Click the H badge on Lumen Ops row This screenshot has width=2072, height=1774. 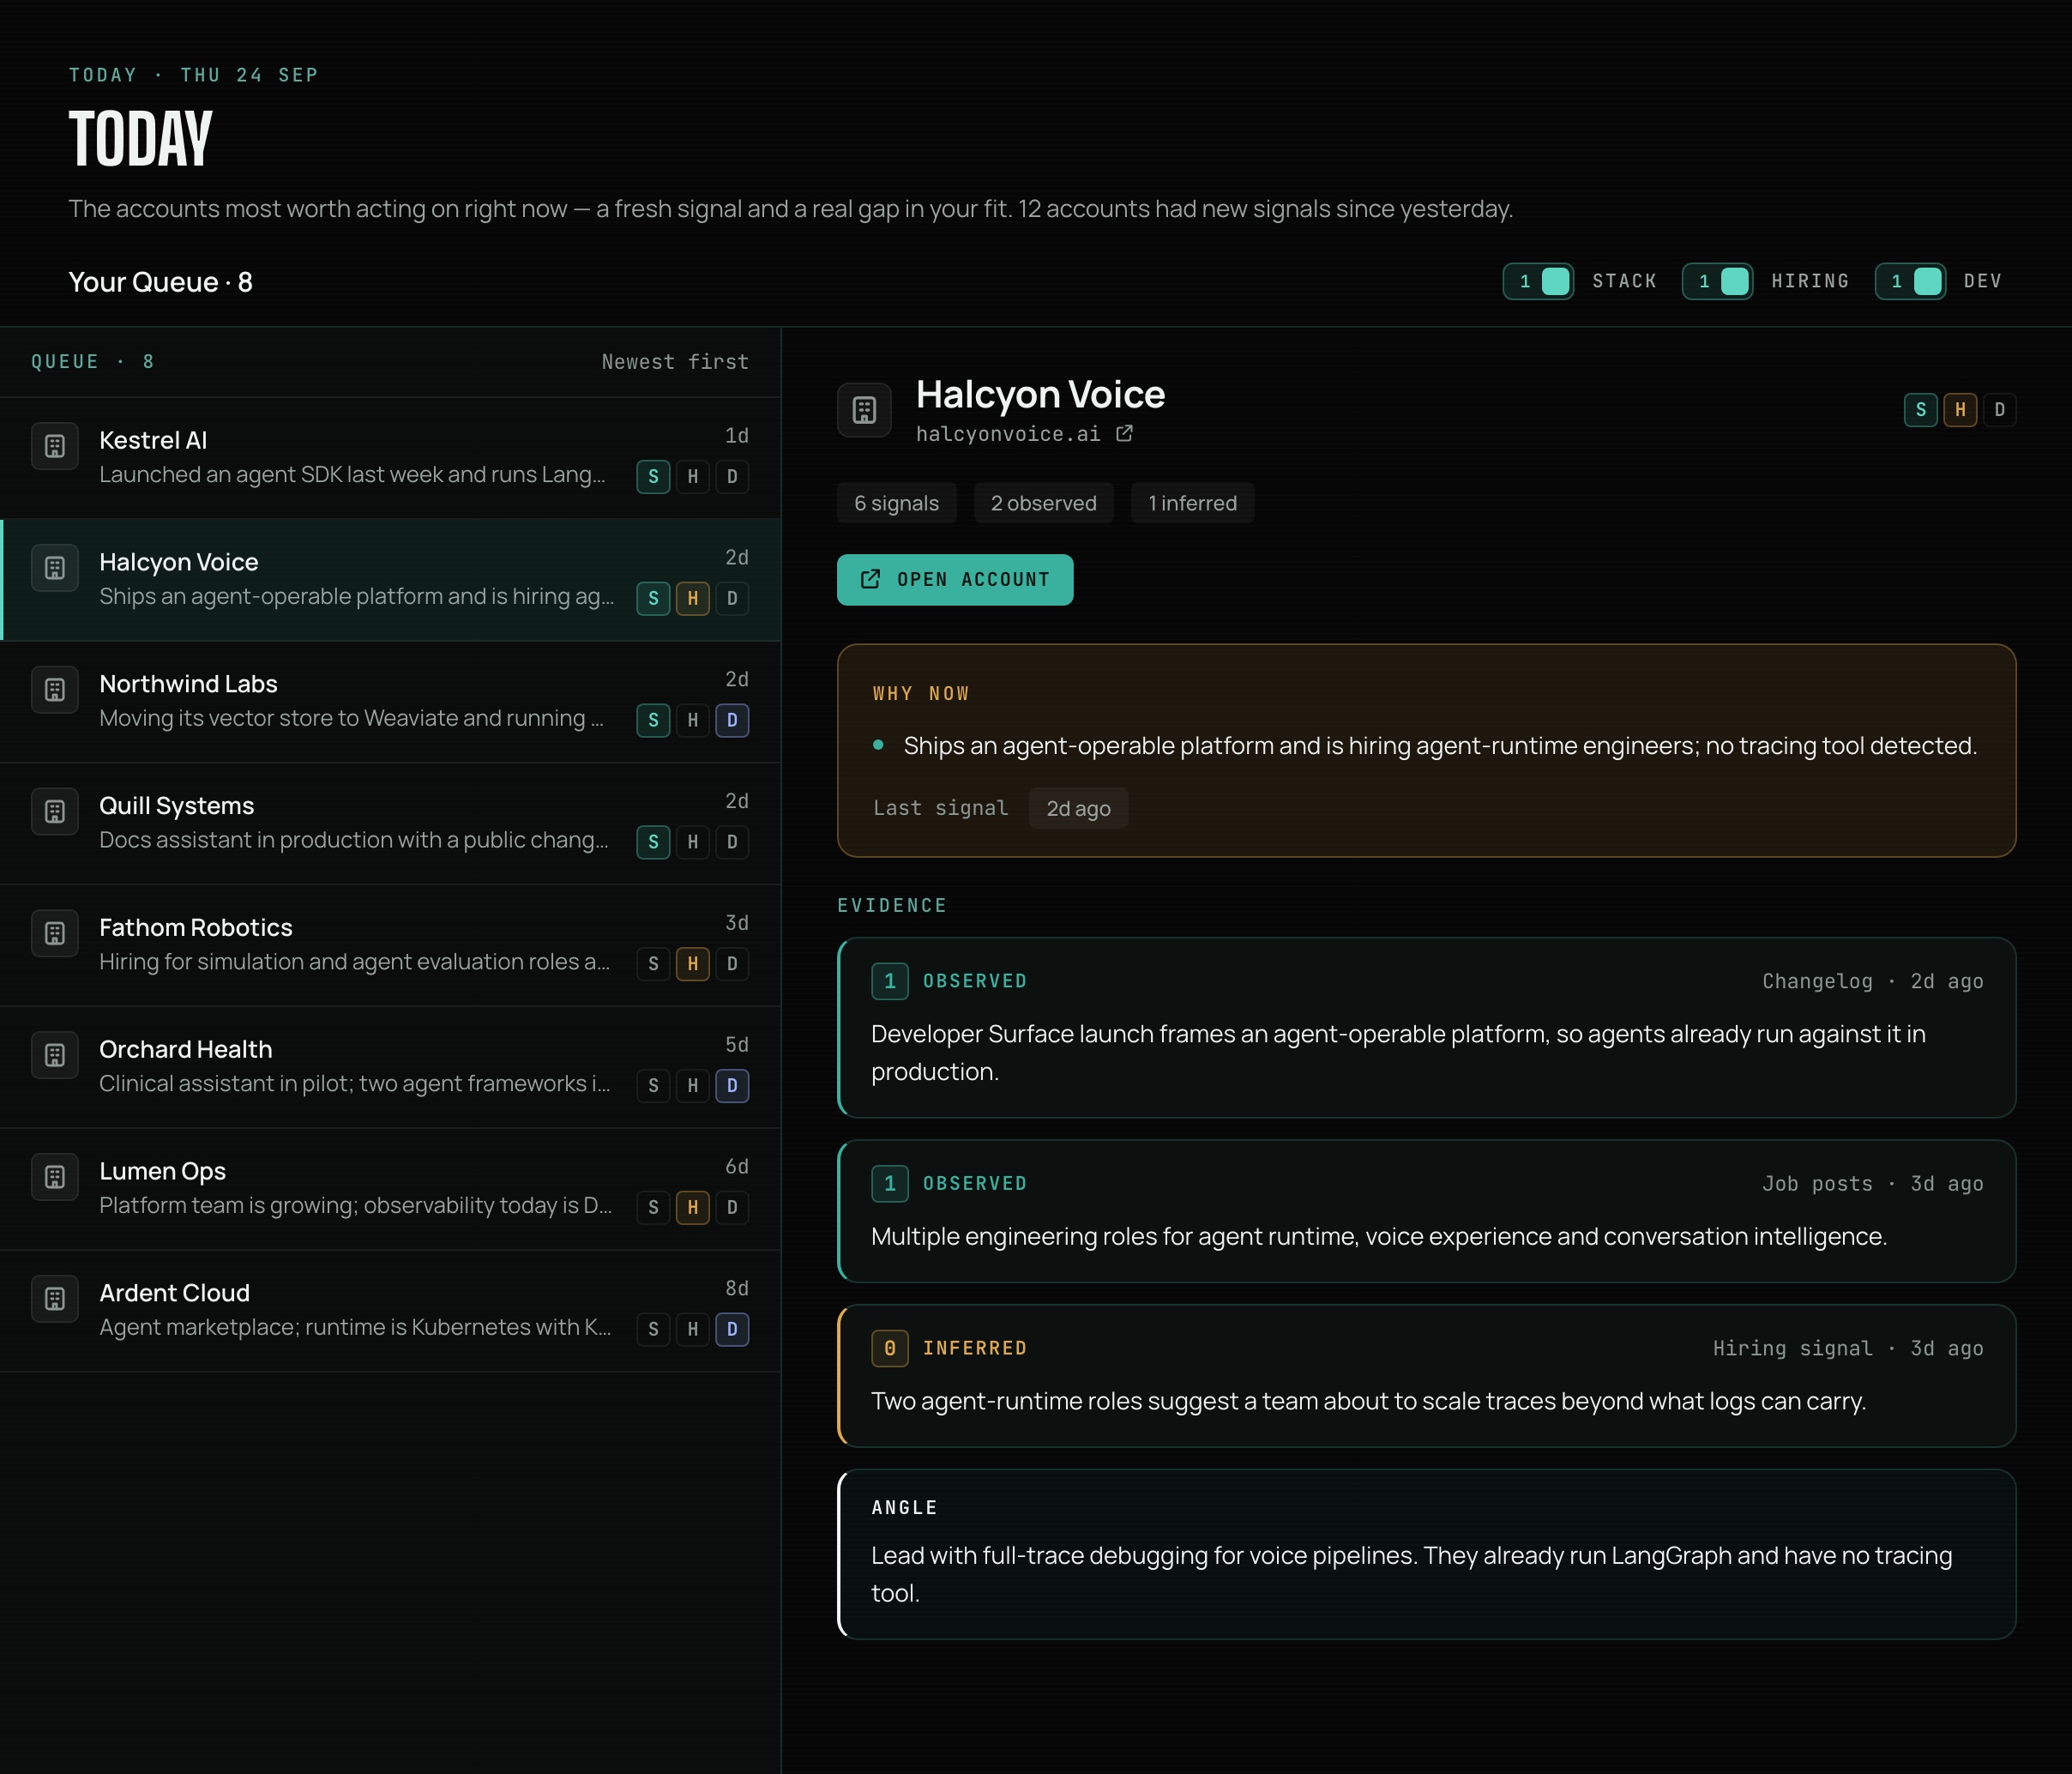693,1208
